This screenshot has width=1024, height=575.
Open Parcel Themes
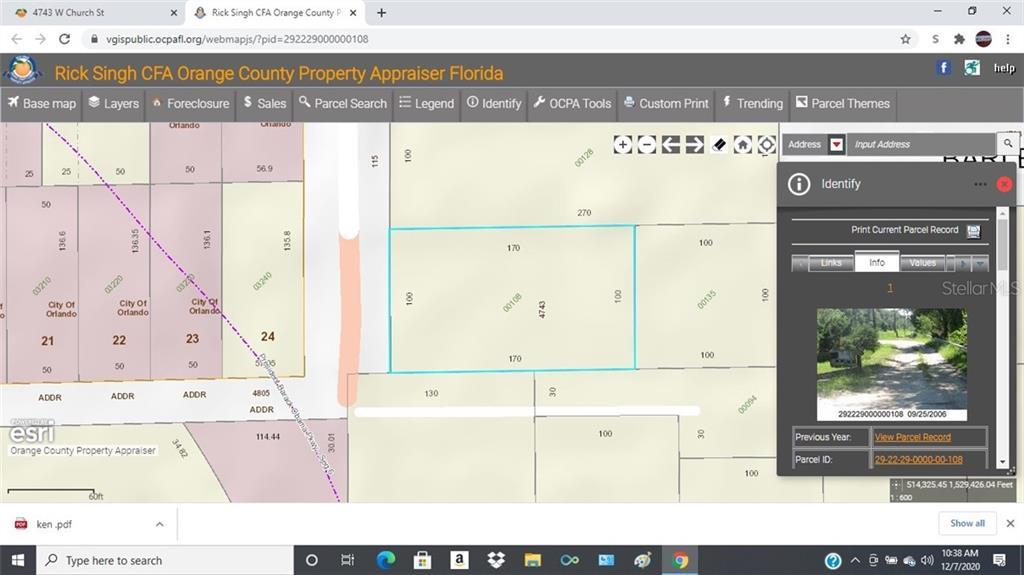(x=842, y=103)
